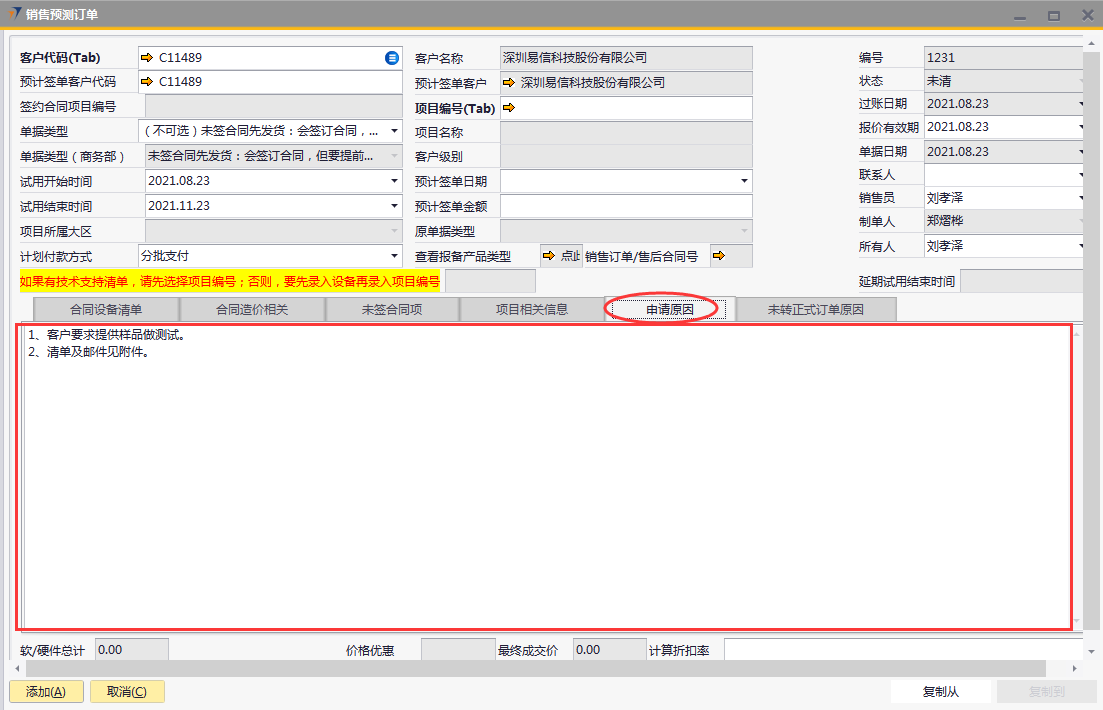This screenshot has height=710, width=1103.
Task: Open the 销售员 dropdown showing 刘孝泽
Action: coord(1080,198)
